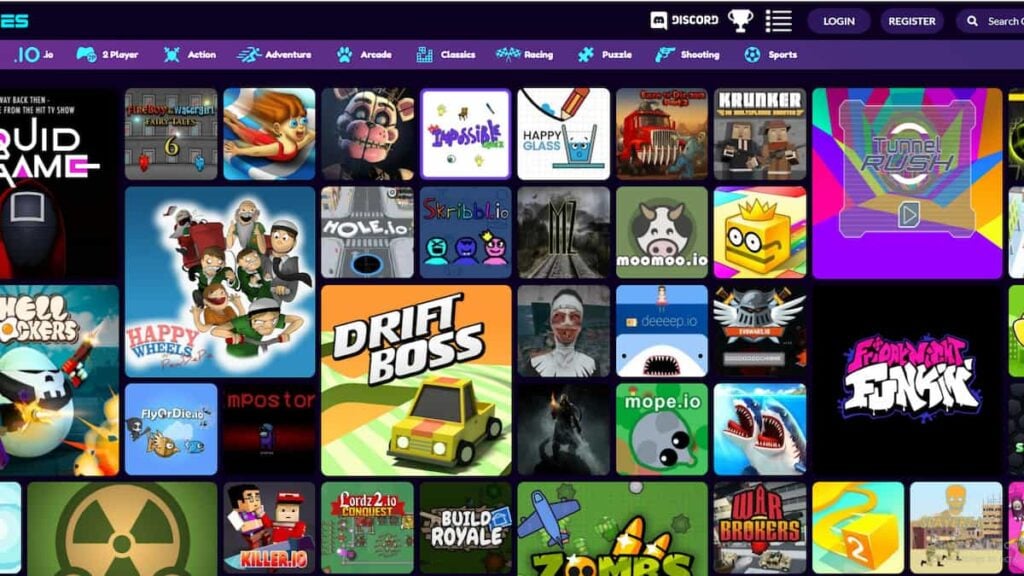Play Friday Night Funkin'
Viewport: 1024px width, 576px height.
click(907, 380)
